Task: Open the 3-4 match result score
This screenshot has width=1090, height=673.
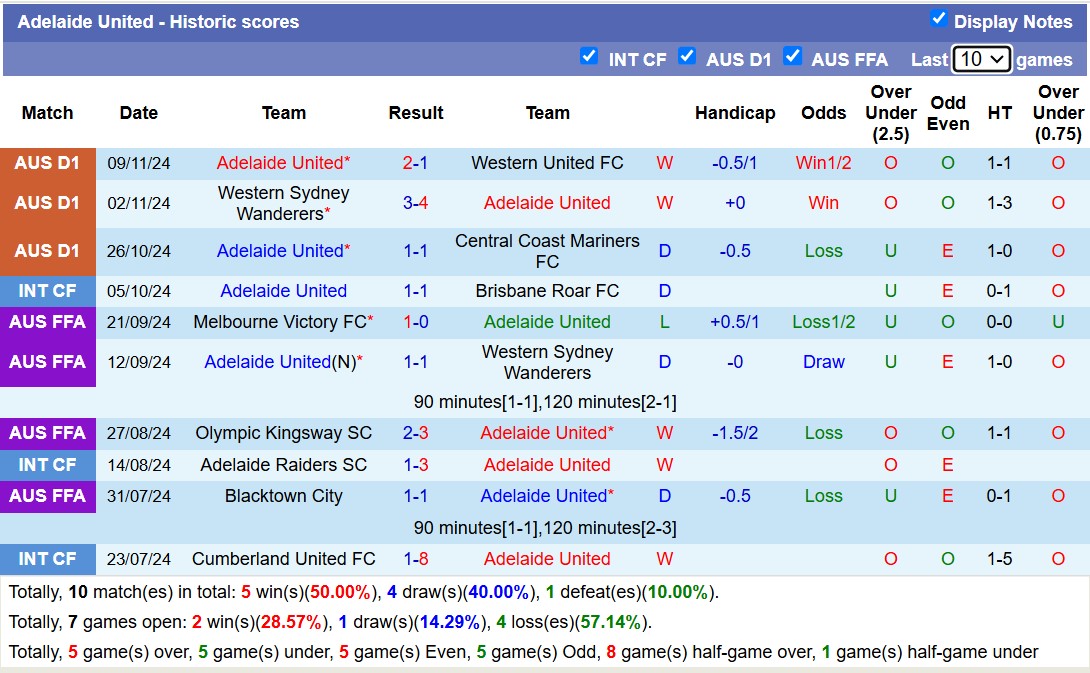Action: click(x=415, y=203)
